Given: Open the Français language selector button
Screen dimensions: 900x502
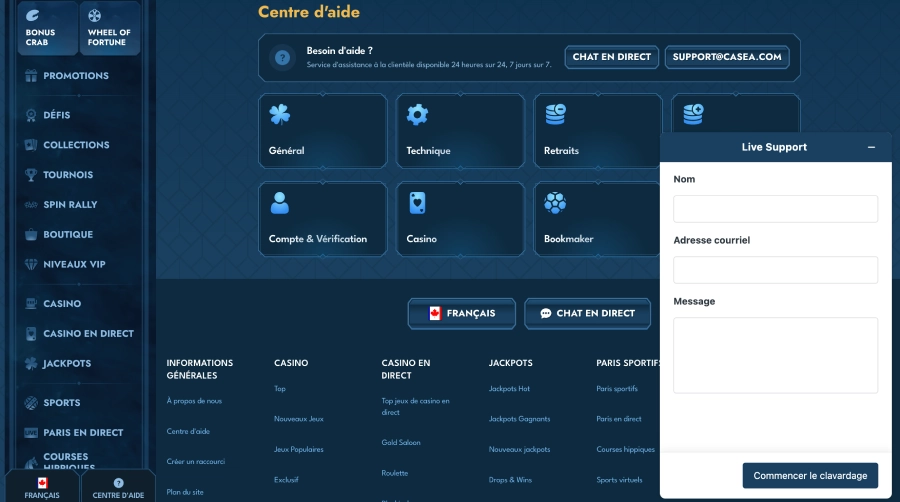Looking at the screenshot, I should [461, 313].
